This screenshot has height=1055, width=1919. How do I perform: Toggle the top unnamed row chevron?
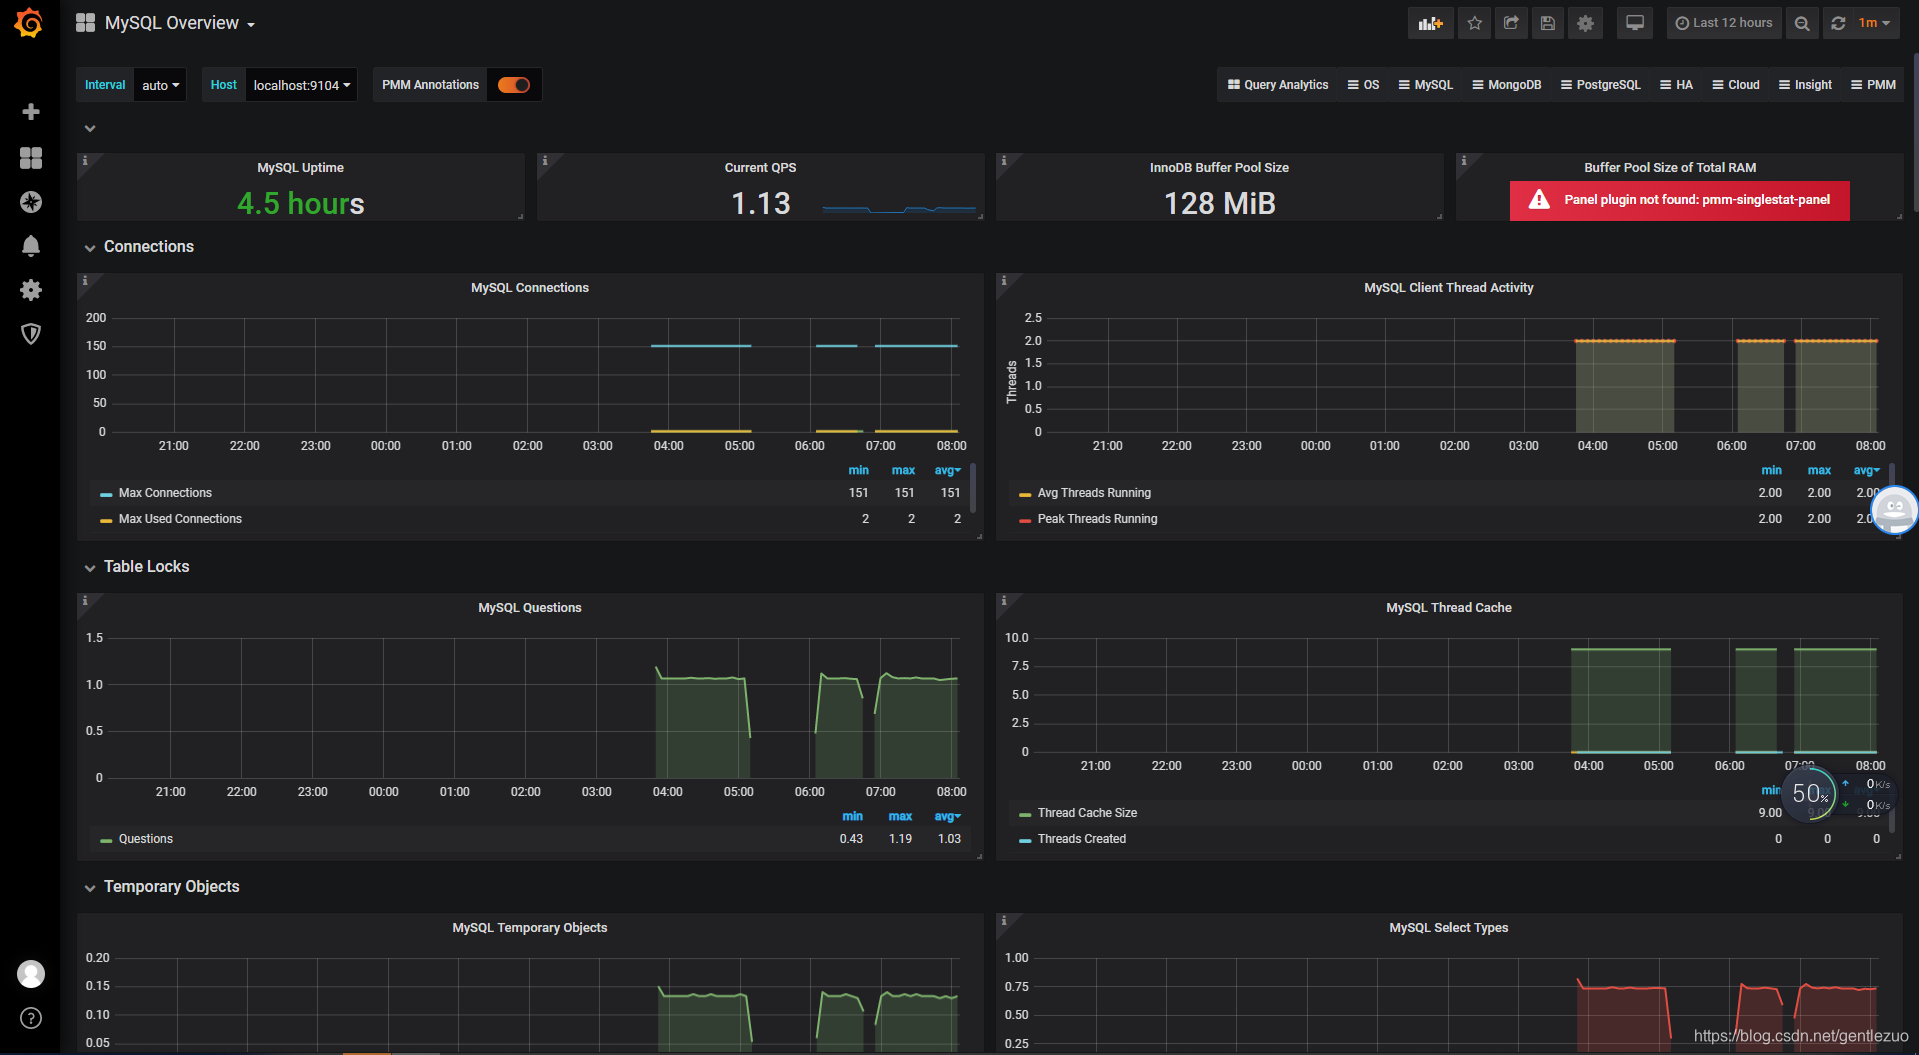coord(90,128)
